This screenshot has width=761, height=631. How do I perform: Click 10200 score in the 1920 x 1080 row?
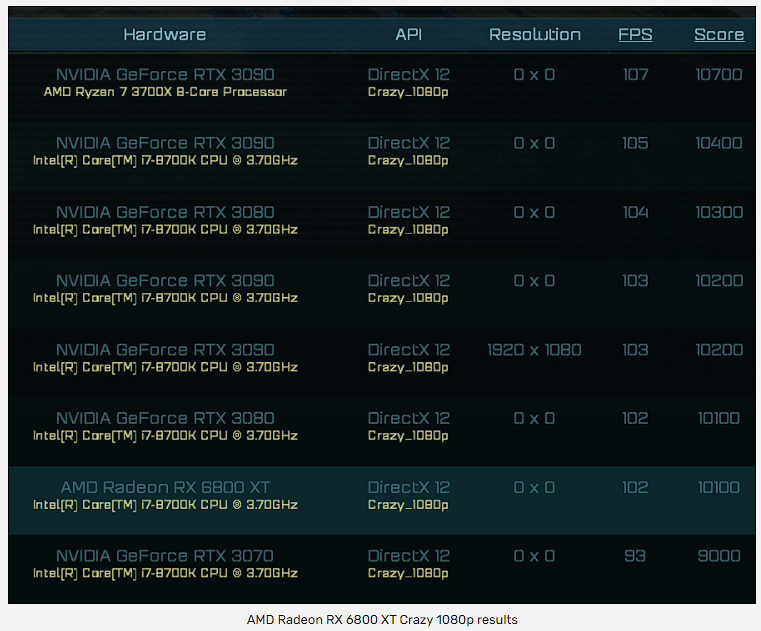click(x=719, y=350)
